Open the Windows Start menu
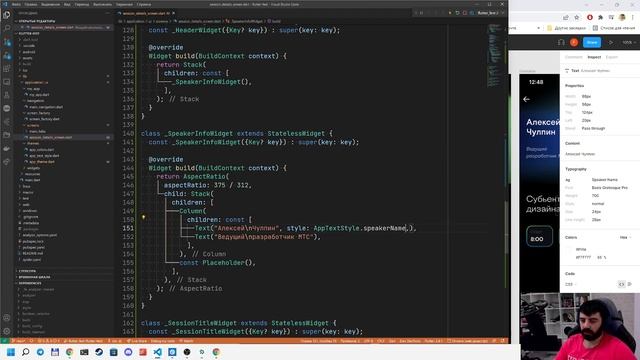 [11, 352]
